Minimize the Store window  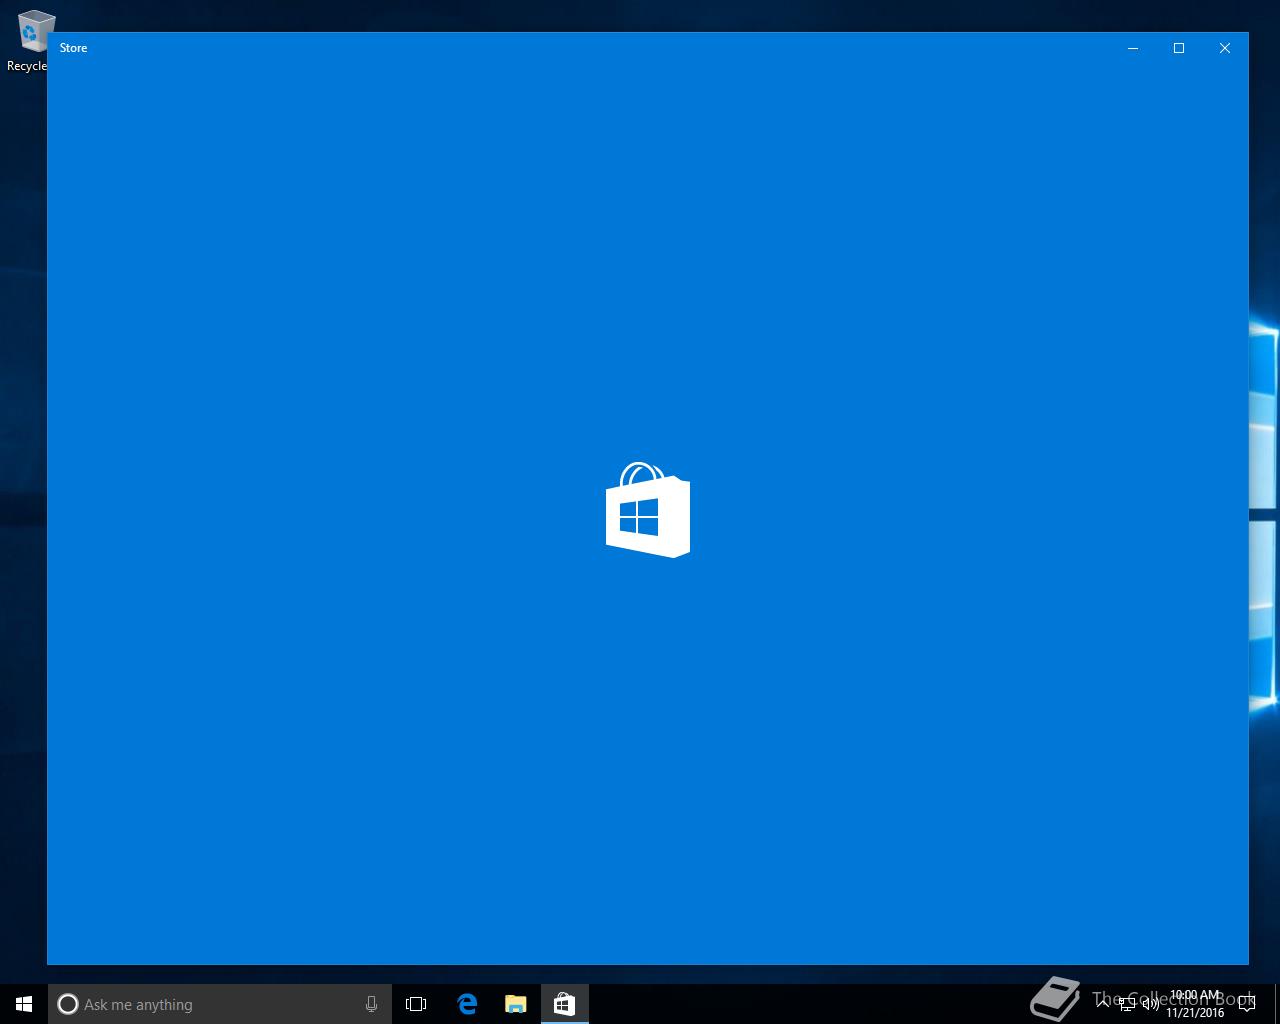click(x=1133, y=48)
